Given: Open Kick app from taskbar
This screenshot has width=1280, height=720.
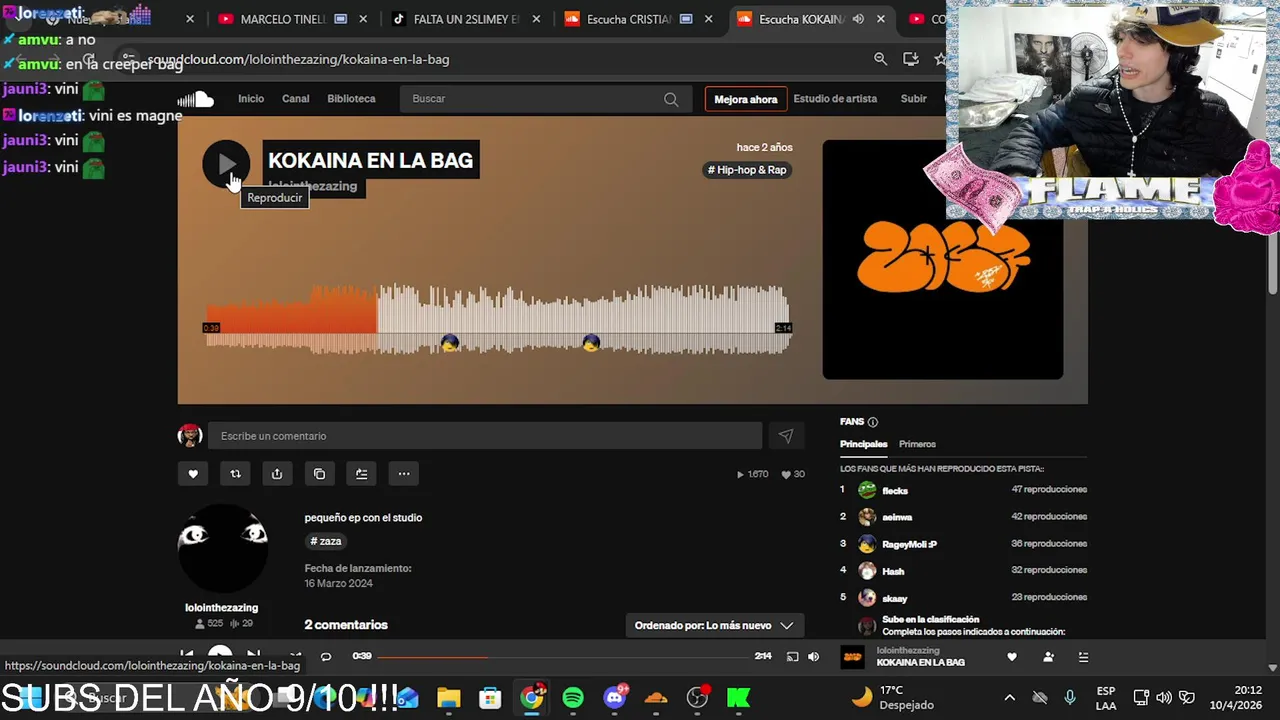Looking at the screenshot, I should pos(738,697).
